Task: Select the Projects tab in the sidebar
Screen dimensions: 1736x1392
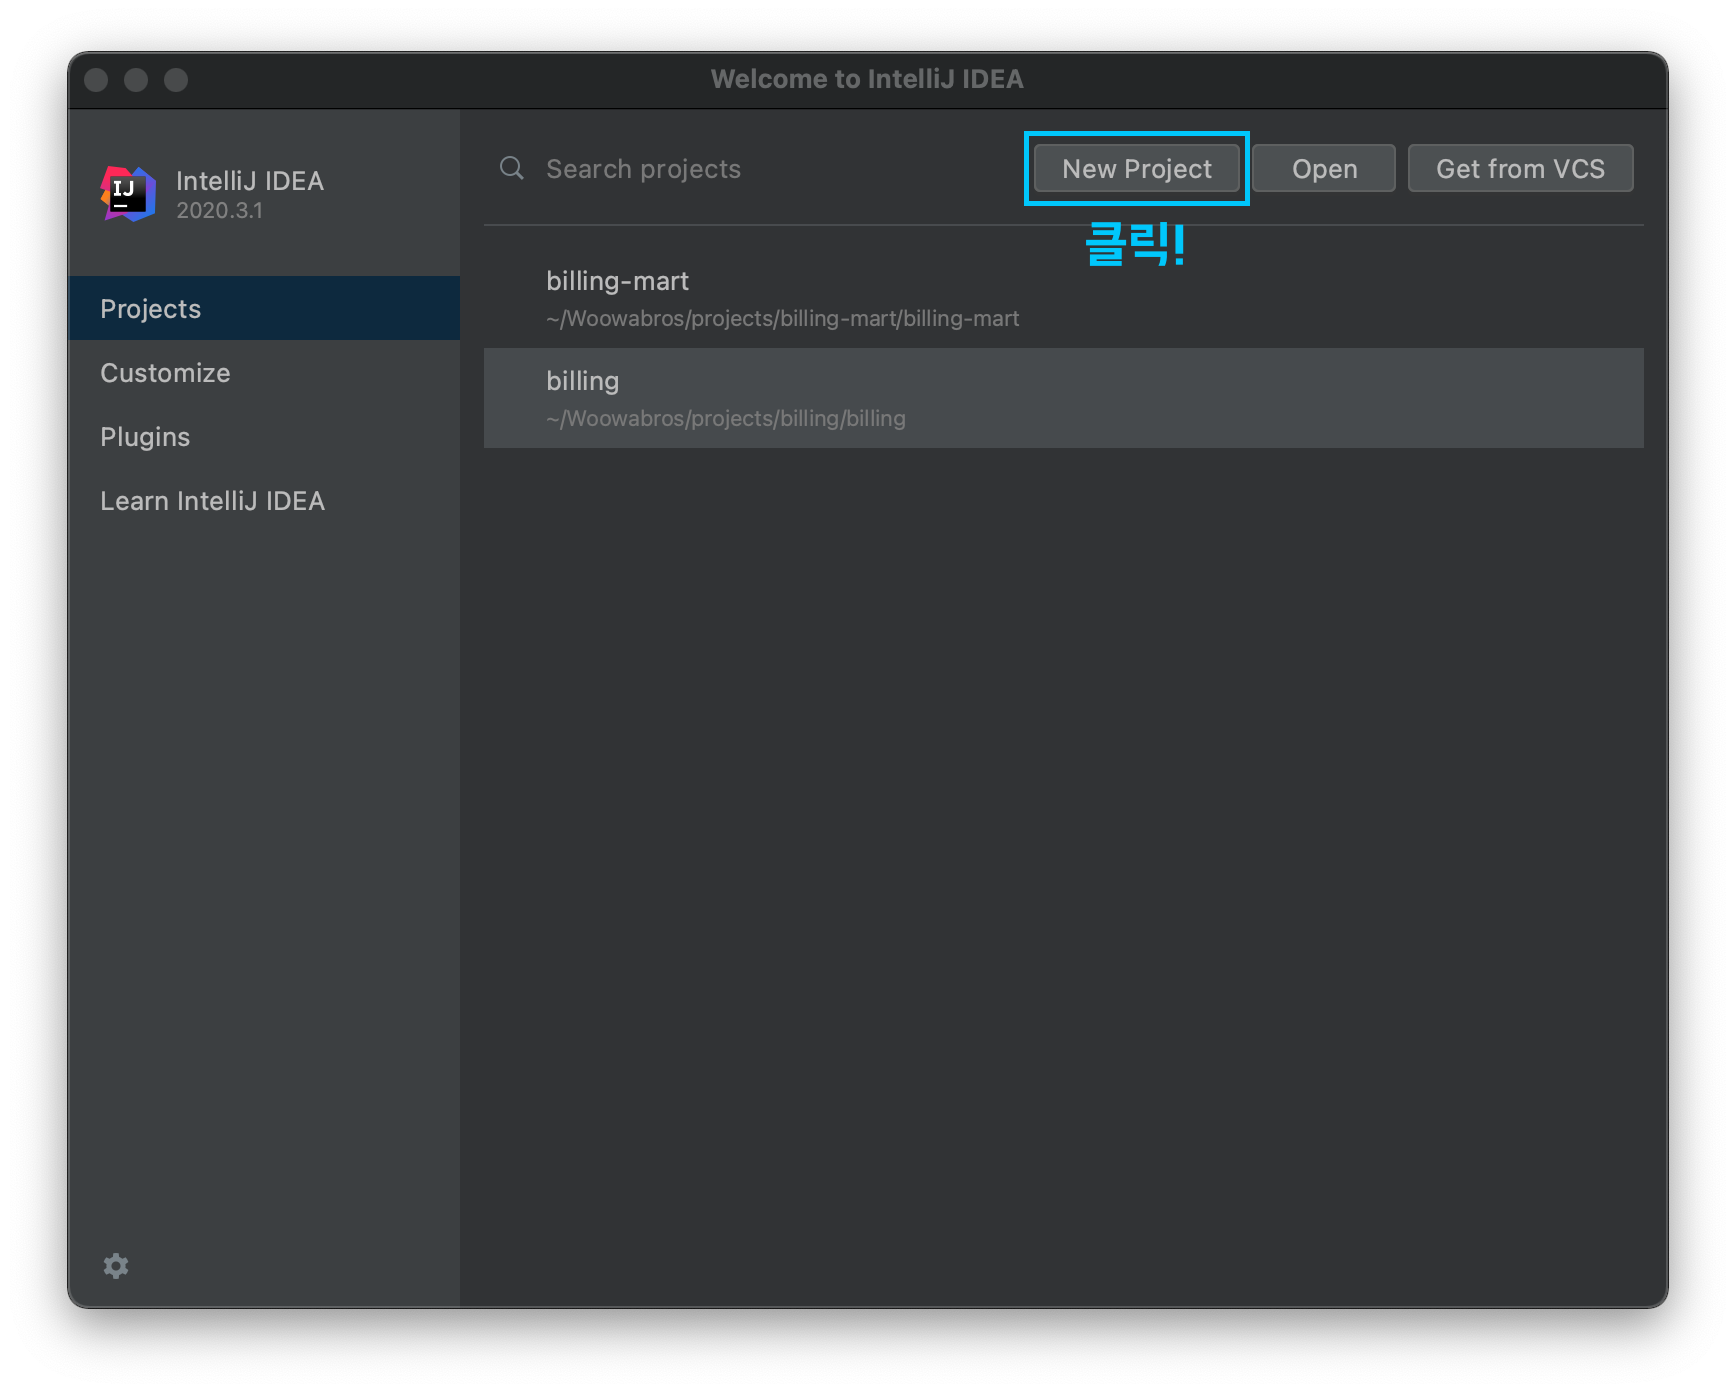Action: point(151,309)
